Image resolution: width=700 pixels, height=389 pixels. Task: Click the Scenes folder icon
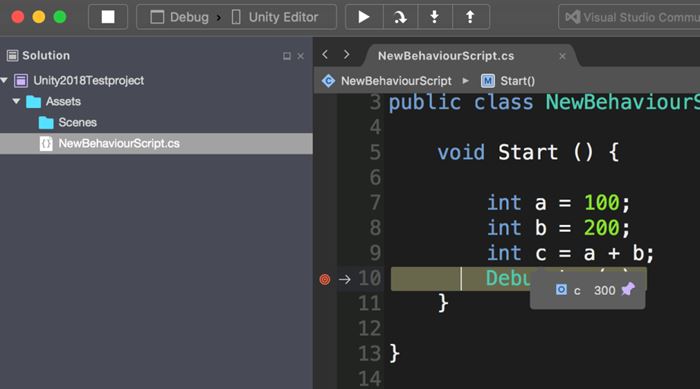[x=46, y=122]
